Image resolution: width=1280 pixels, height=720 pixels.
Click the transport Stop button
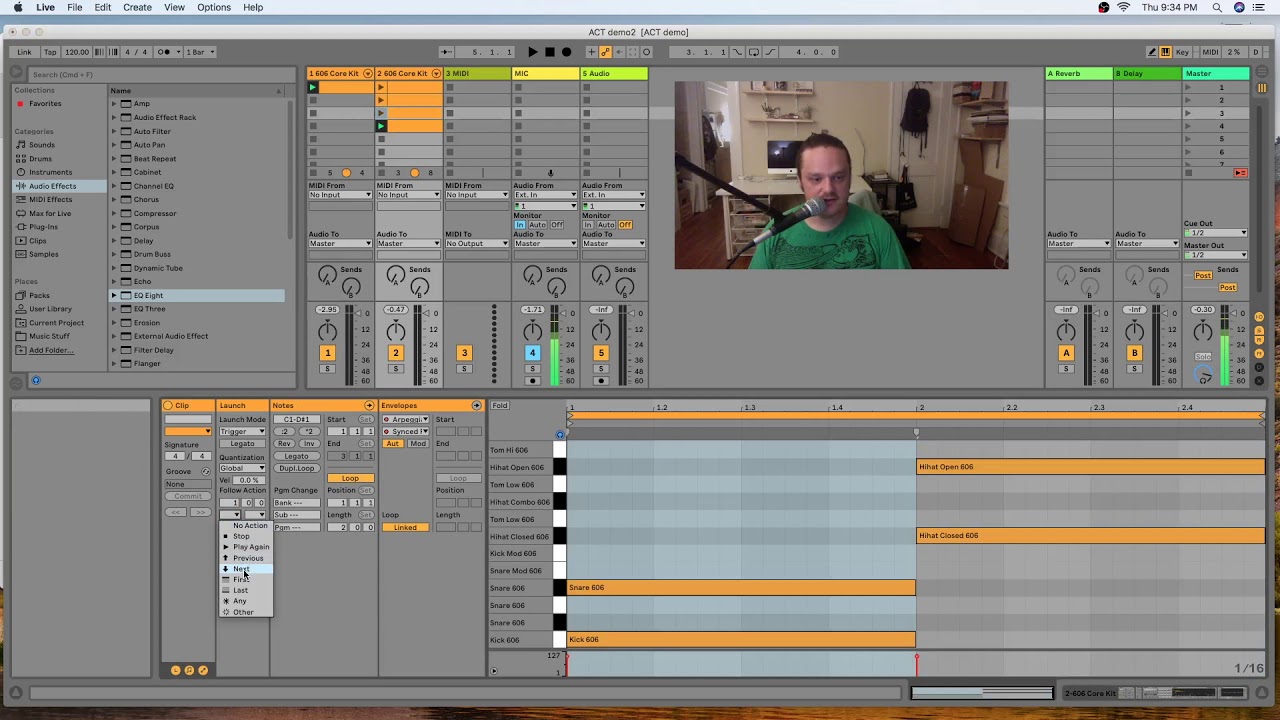pos(549,52)
